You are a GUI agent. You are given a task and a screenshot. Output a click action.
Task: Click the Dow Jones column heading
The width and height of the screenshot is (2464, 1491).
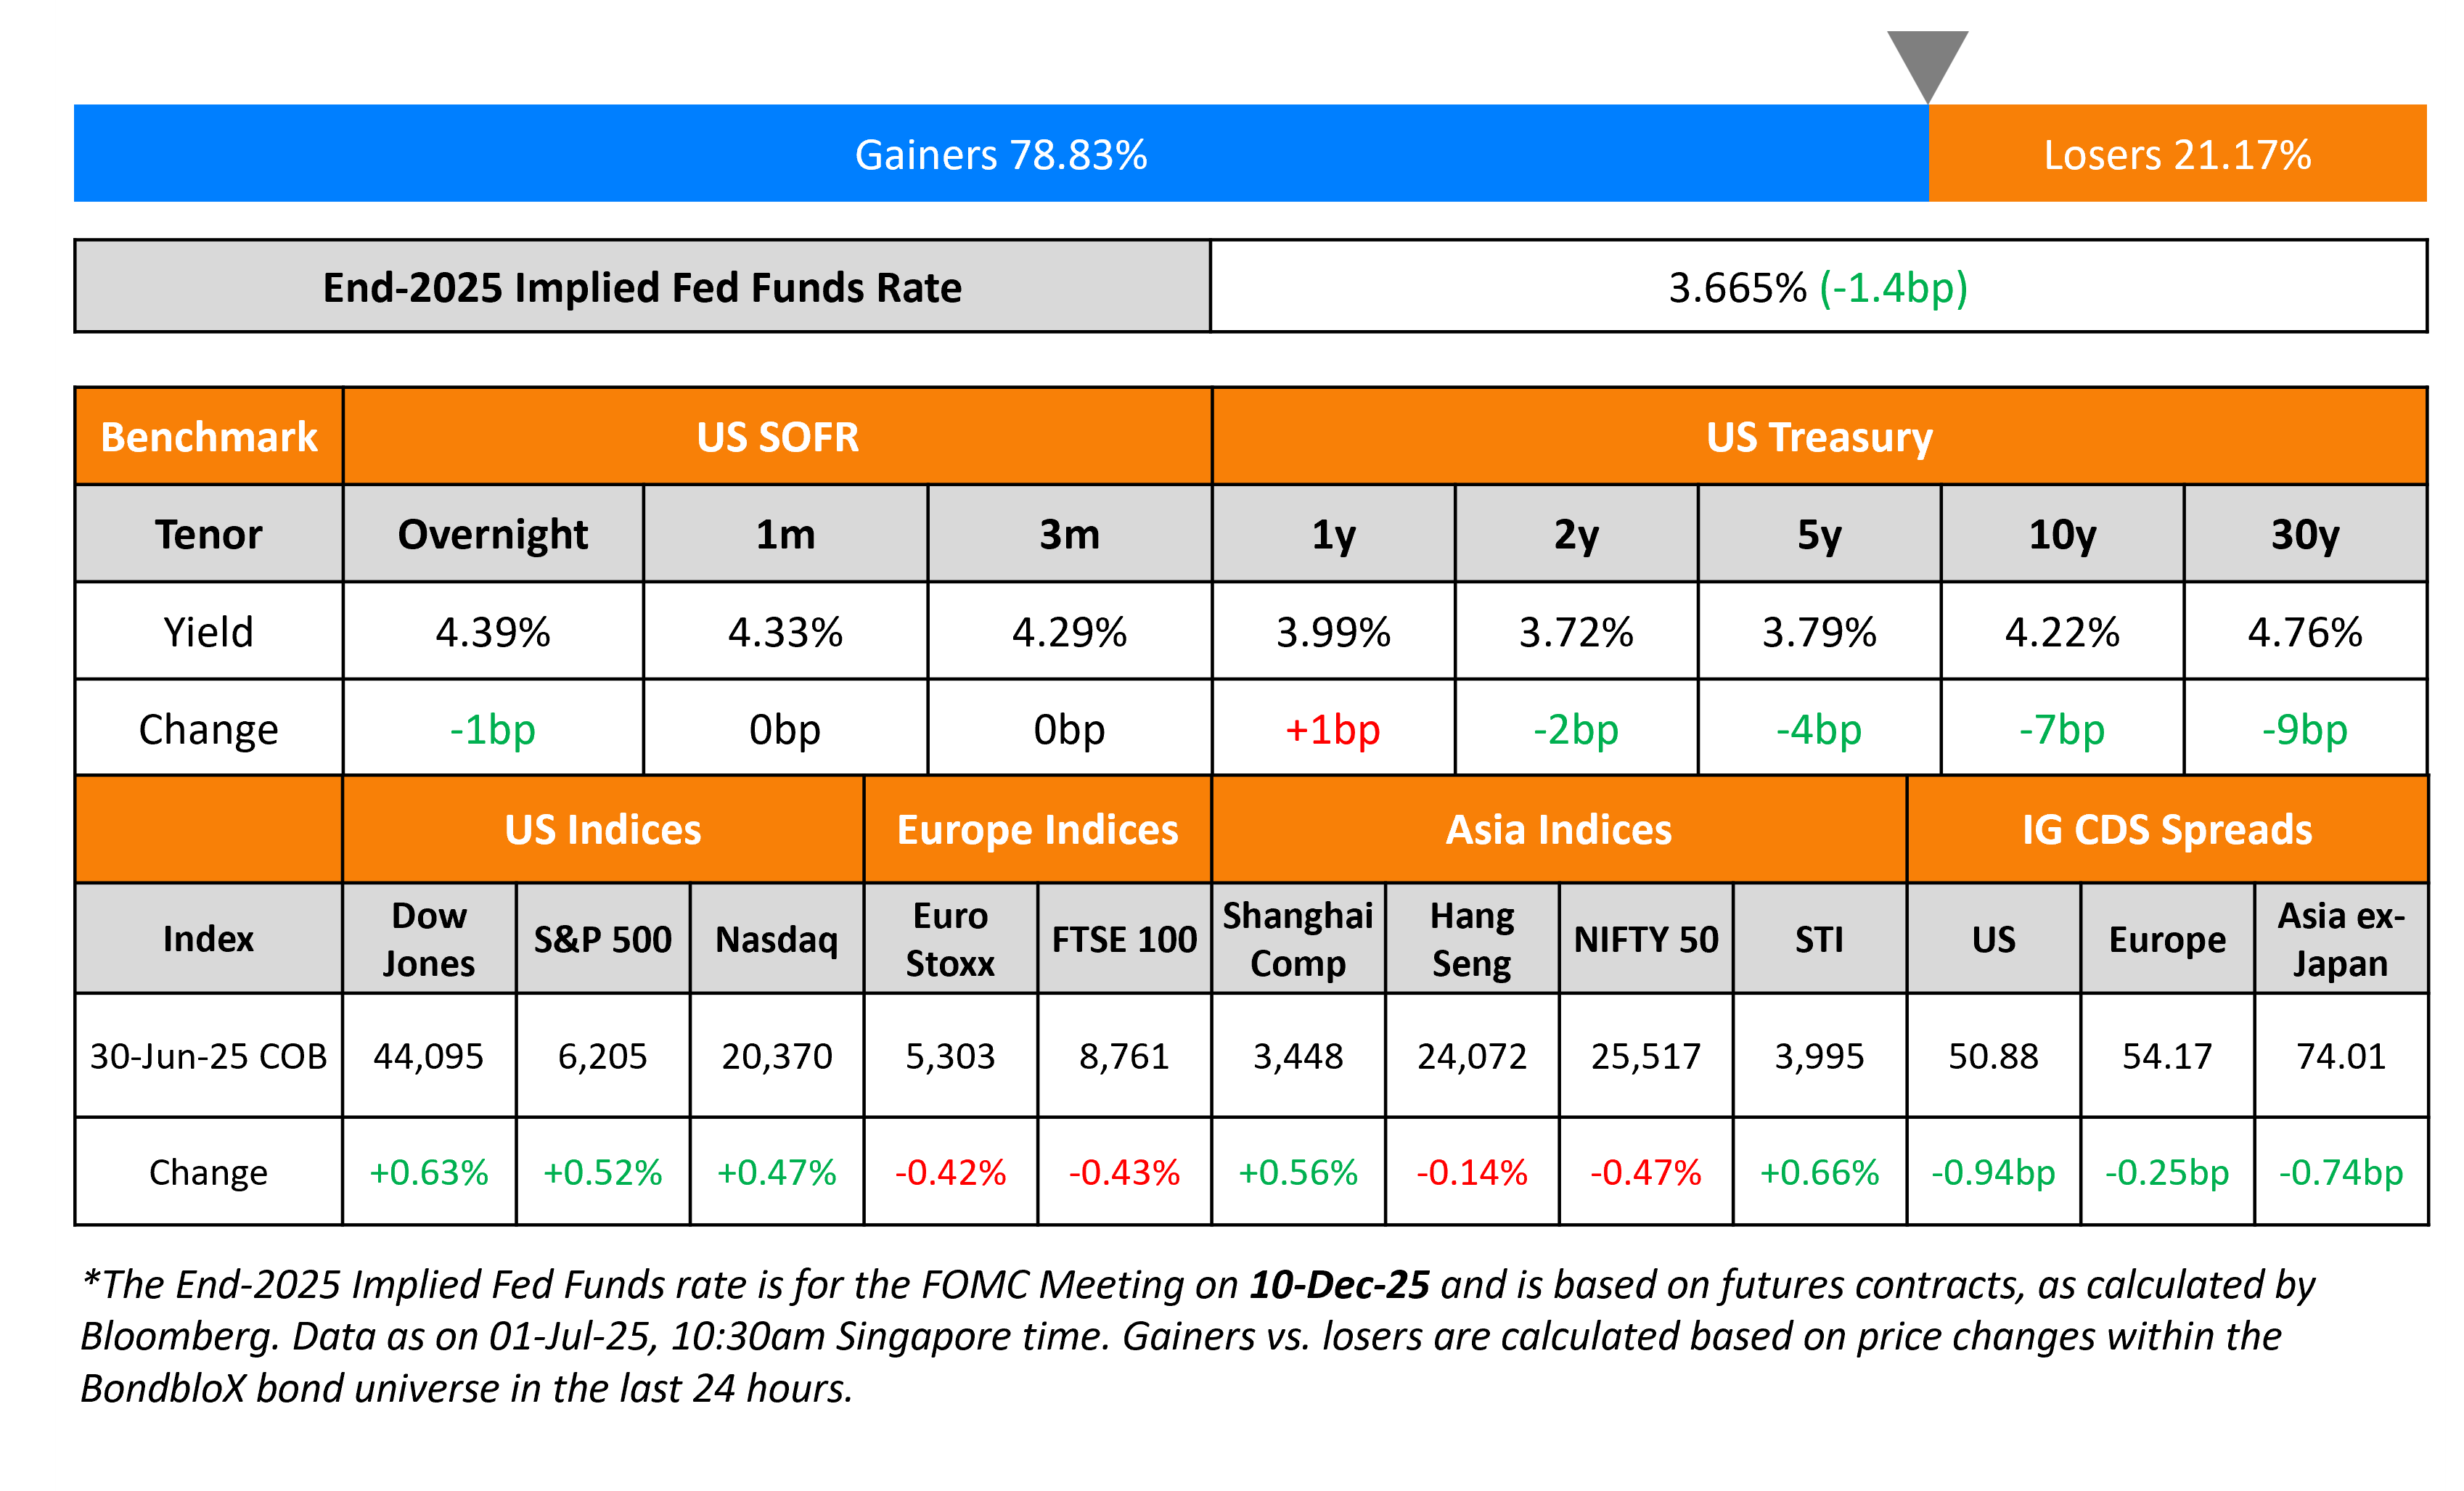429,939
